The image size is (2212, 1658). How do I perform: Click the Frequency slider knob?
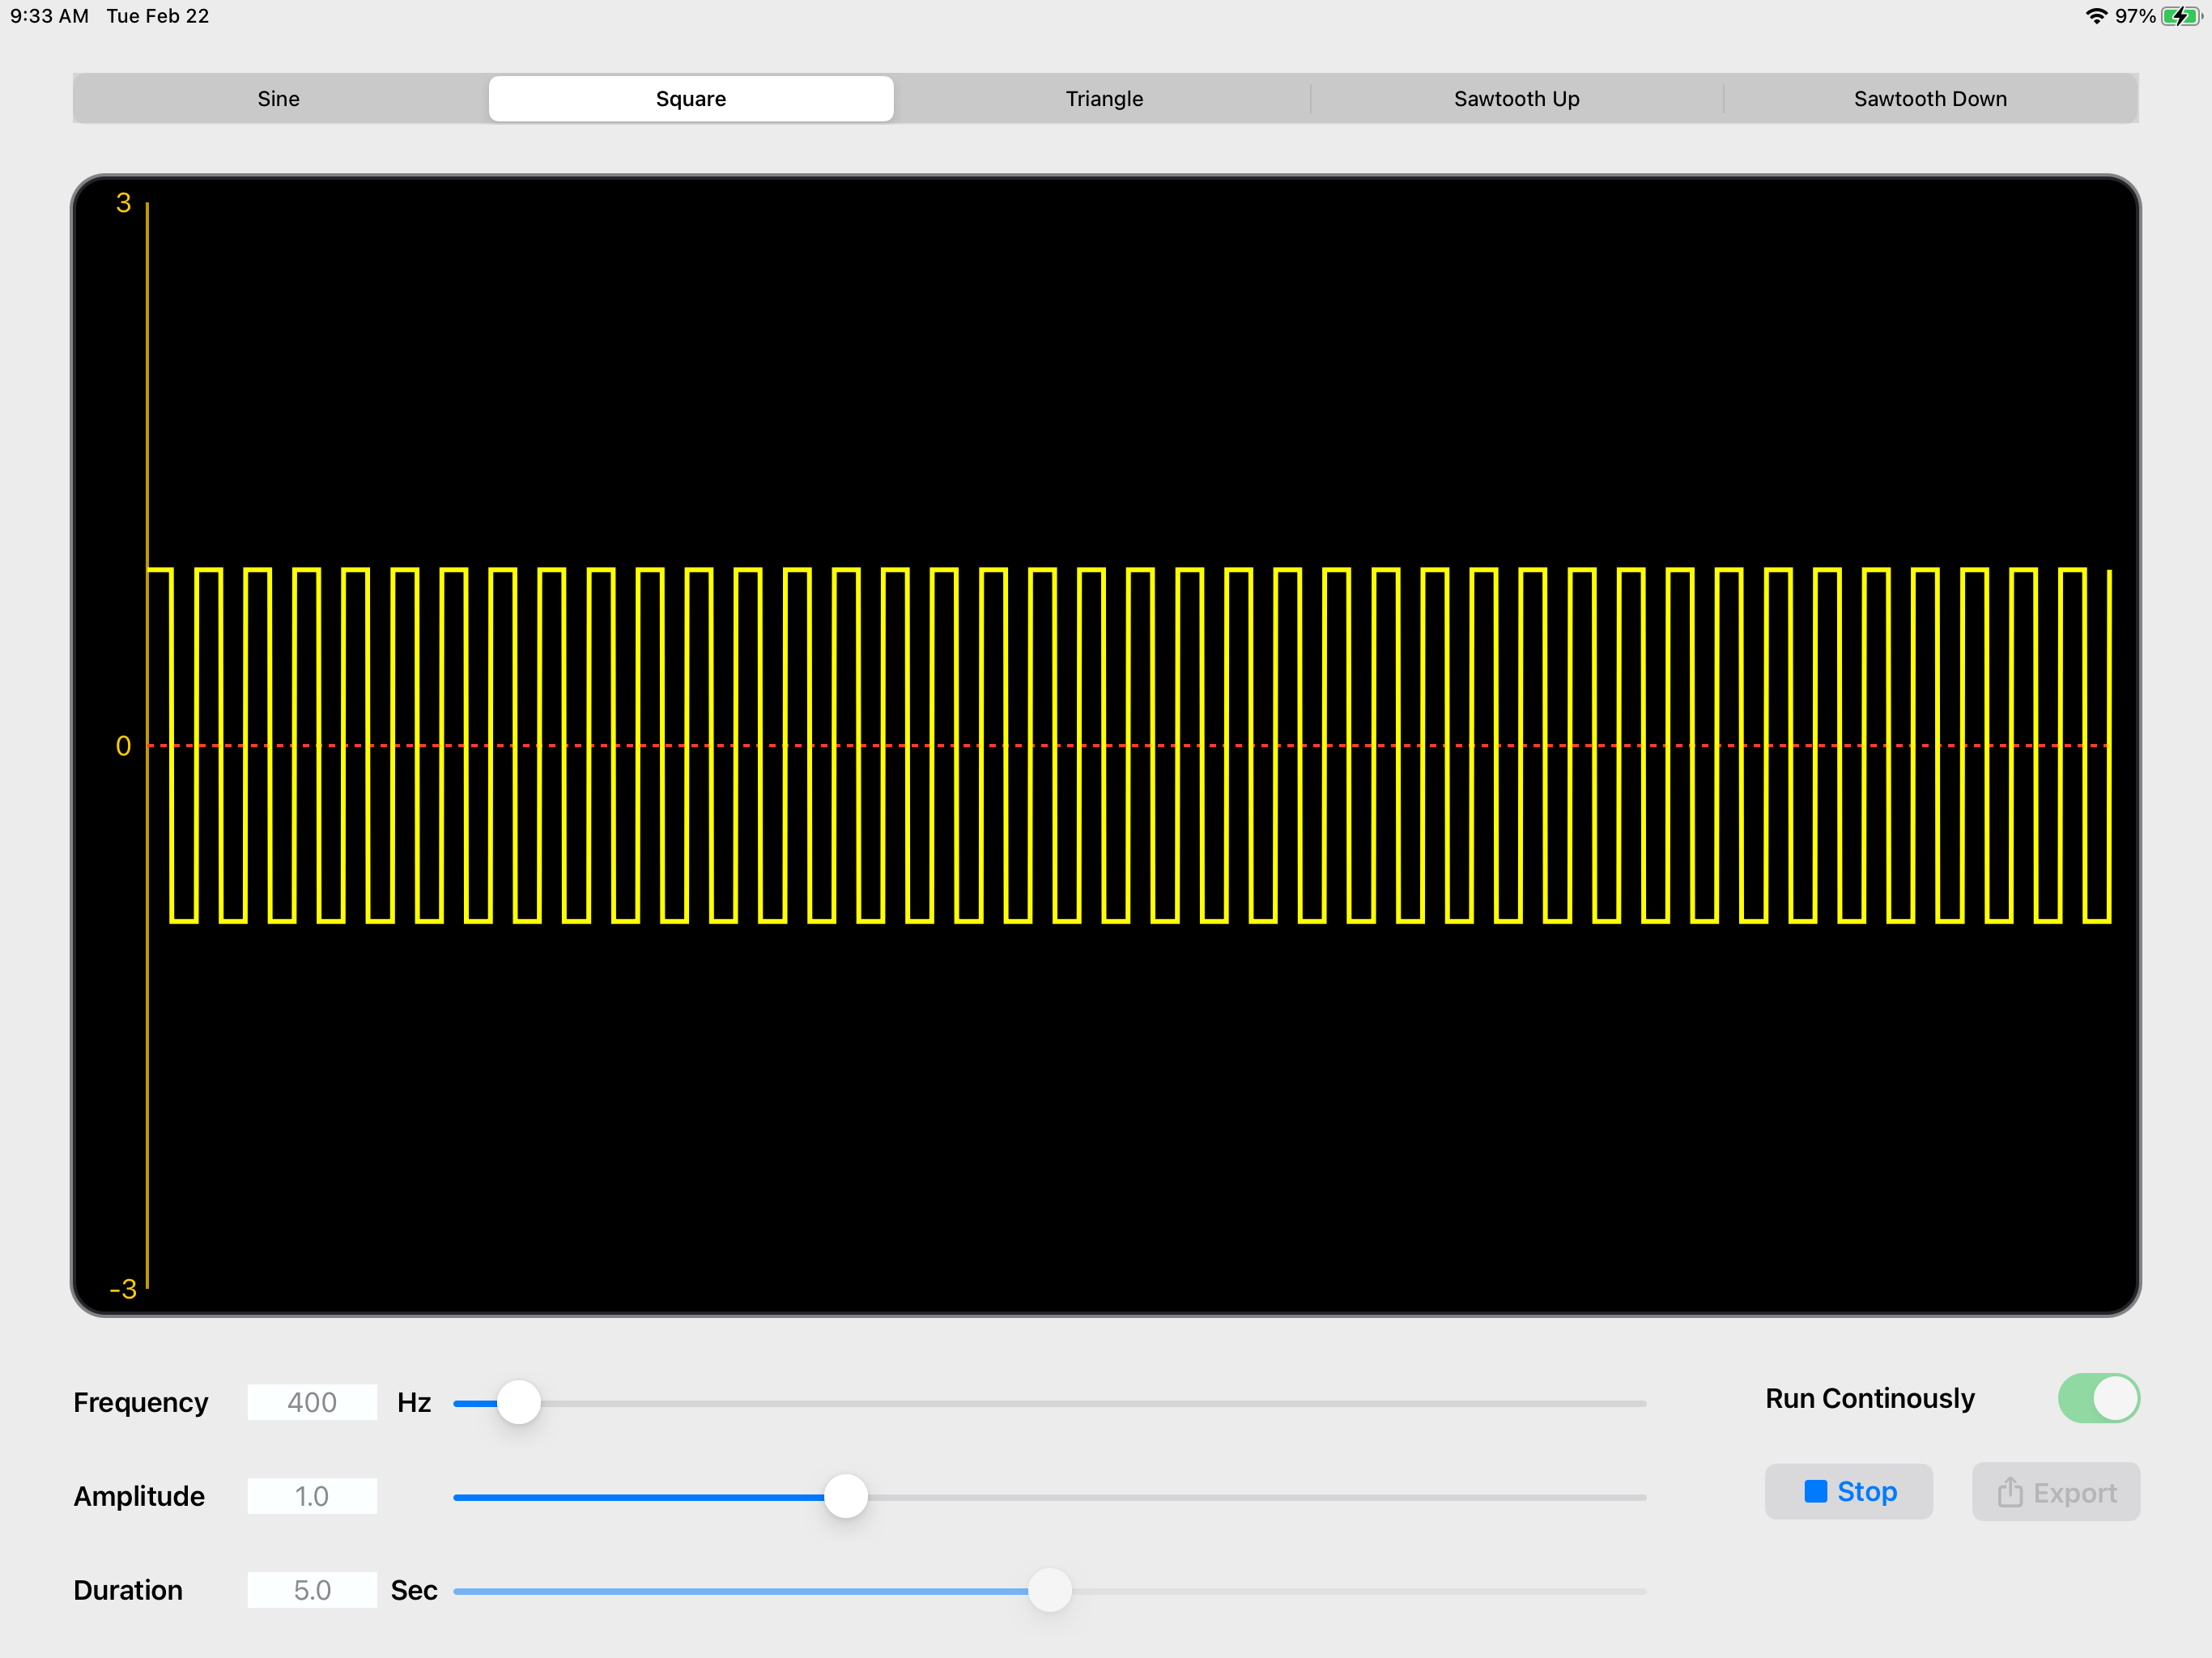tap(519, 1402)
